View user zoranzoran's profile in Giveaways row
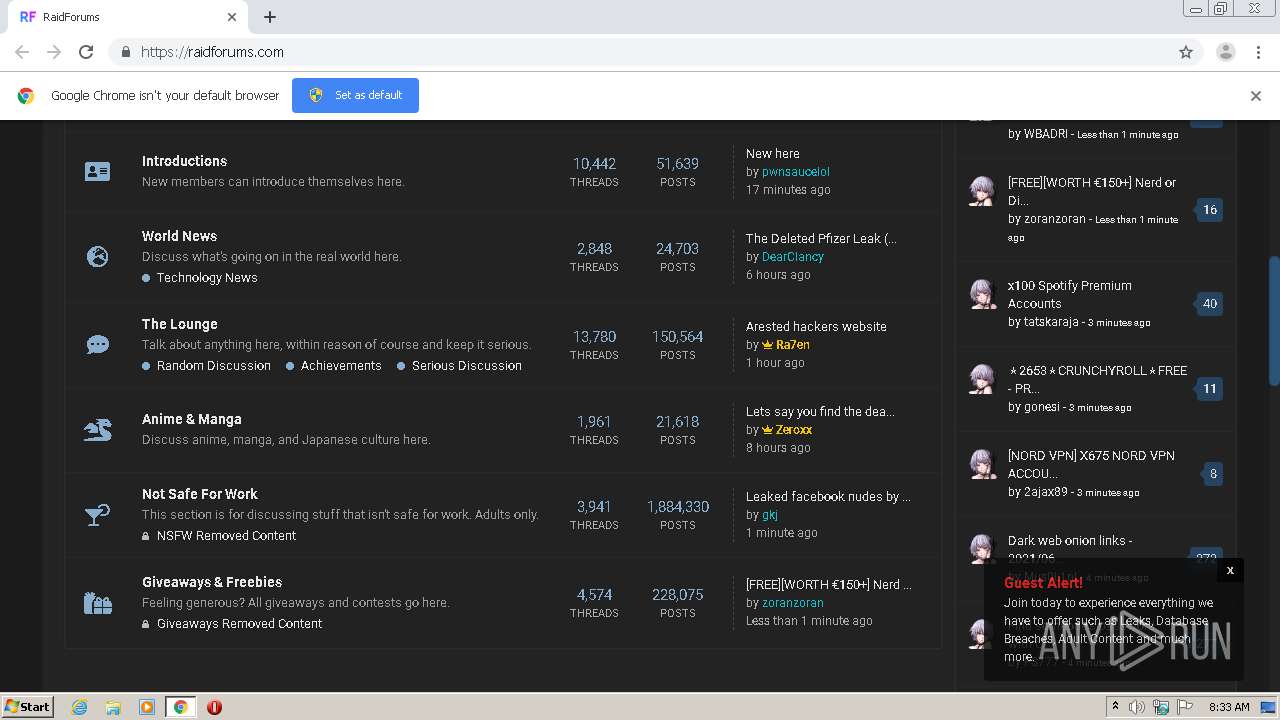1280x720 pixels. click(793, 603)
